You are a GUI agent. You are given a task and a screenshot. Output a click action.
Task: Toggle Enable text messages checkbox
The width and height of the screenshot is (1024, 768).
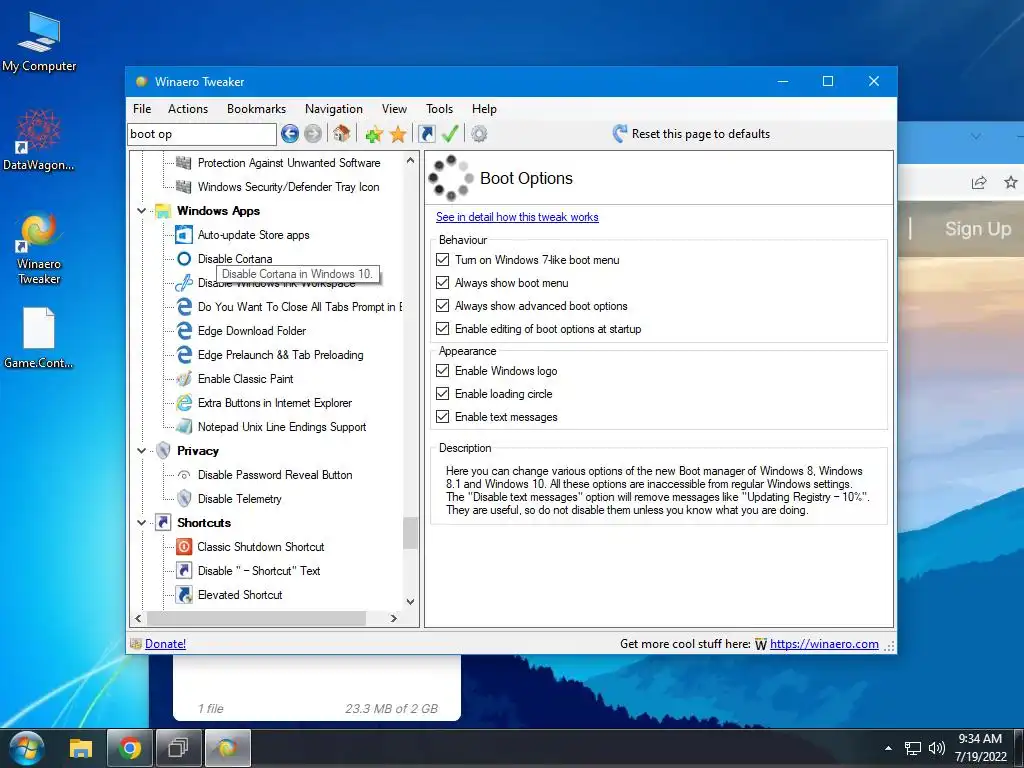click(x=443, y=417)
